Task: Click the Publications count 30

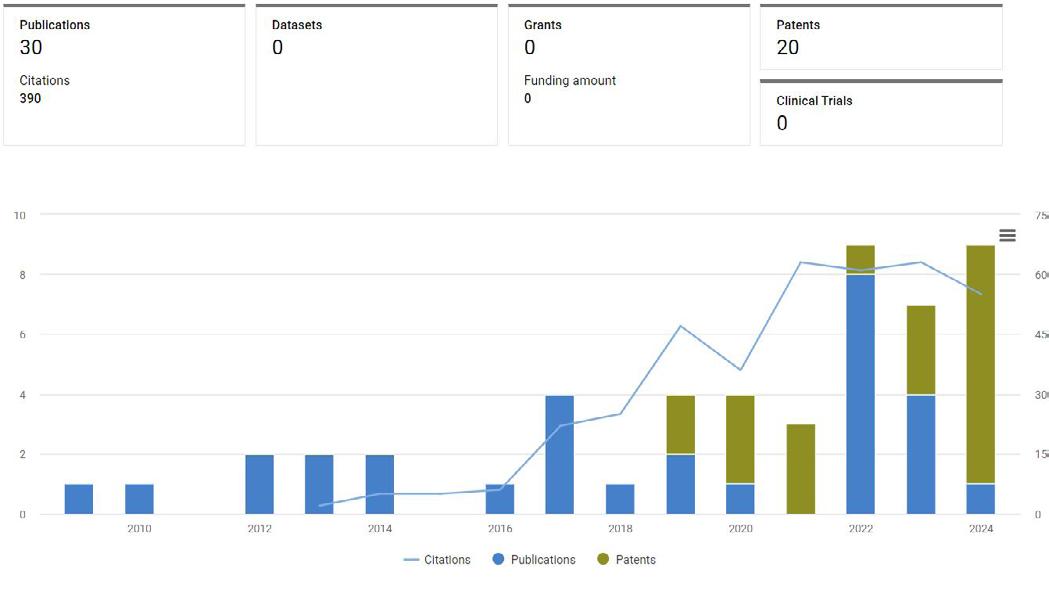Action: (31, 48)
